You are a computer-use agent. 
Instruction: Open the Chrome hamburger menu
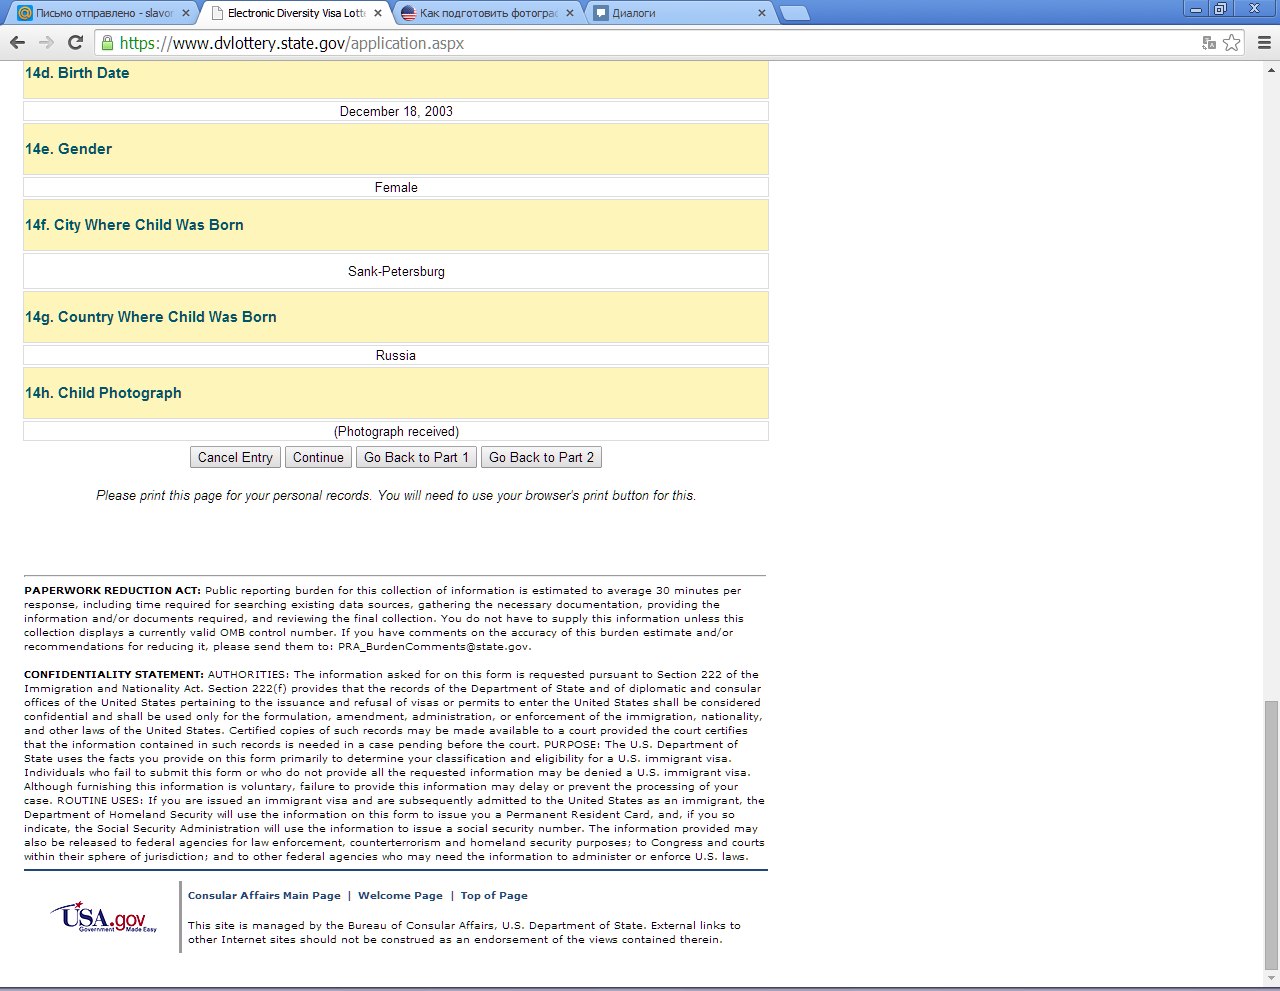(1264, 43)
